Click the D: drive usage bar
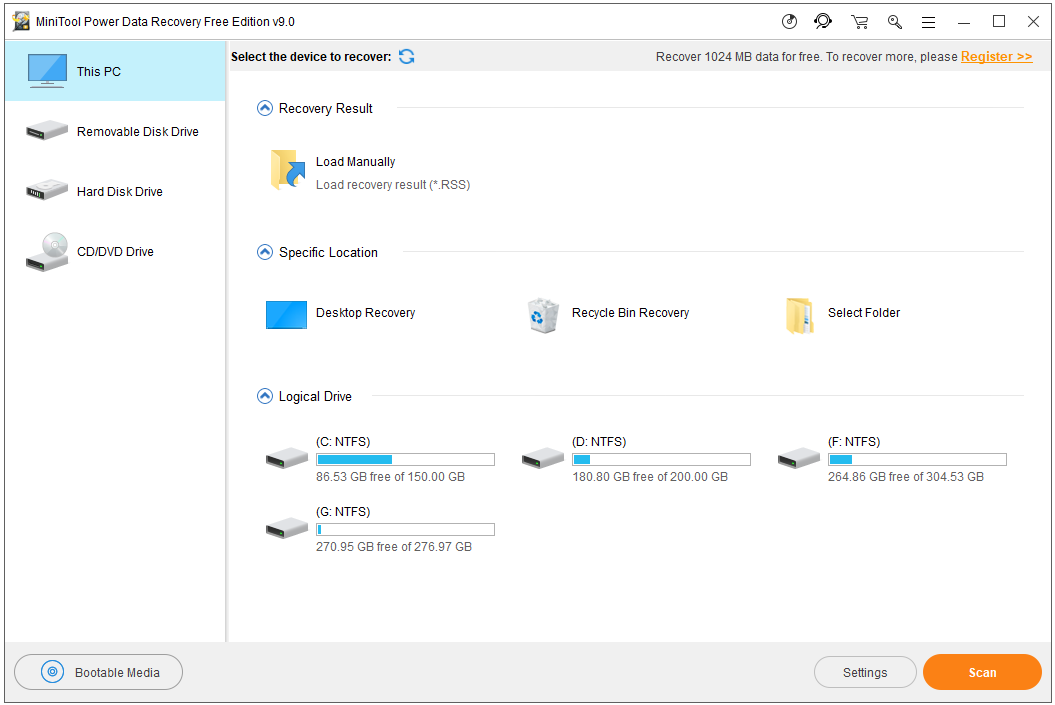The width and height of the screenshot is (1055, 705). (x=661, y=459)
